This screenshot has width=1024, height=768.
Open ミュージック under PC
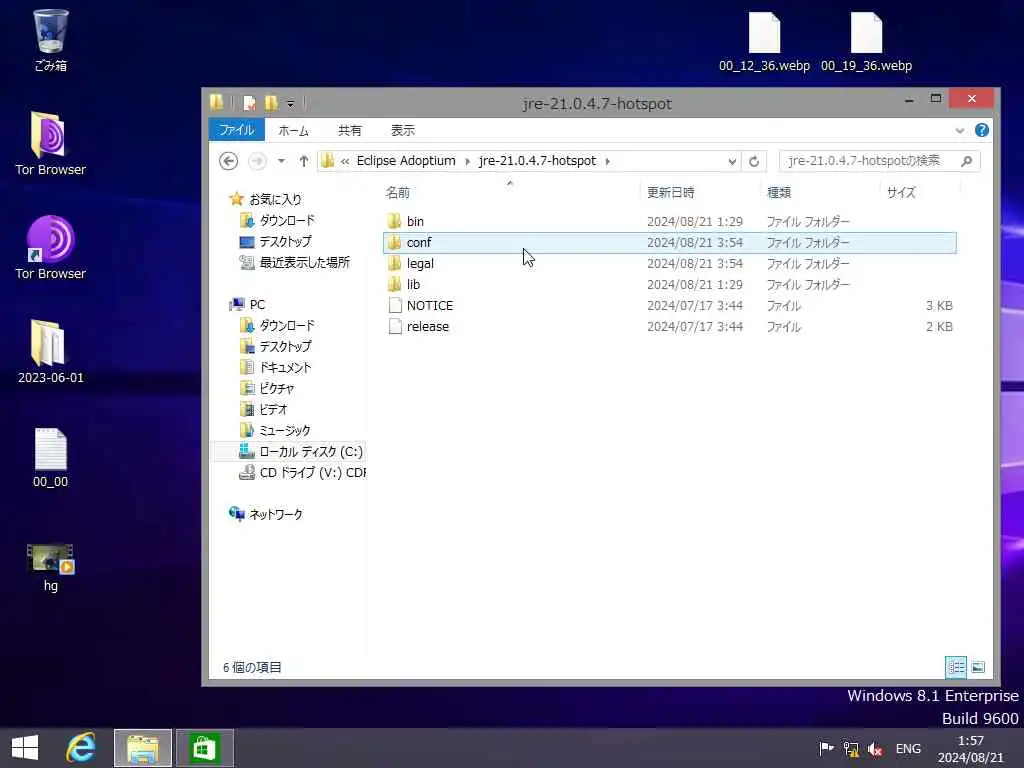pyautogui.click(x=275, y=430)
